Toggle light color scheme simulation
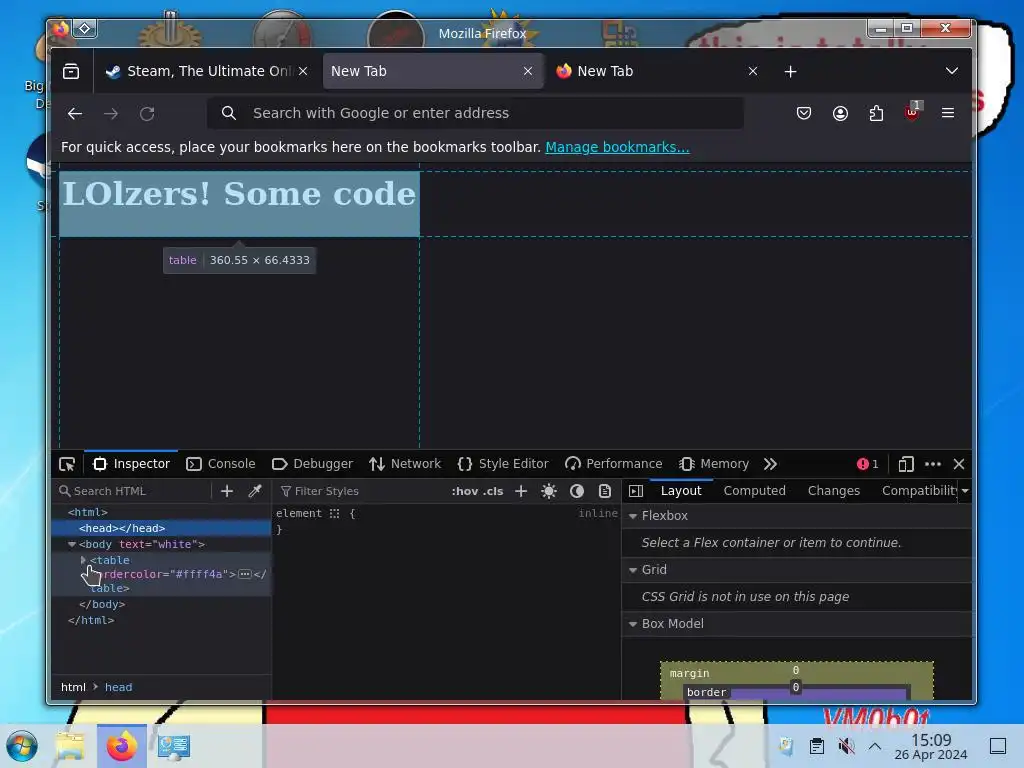The width and height of the screenshot is (1024, 768). 549,491
